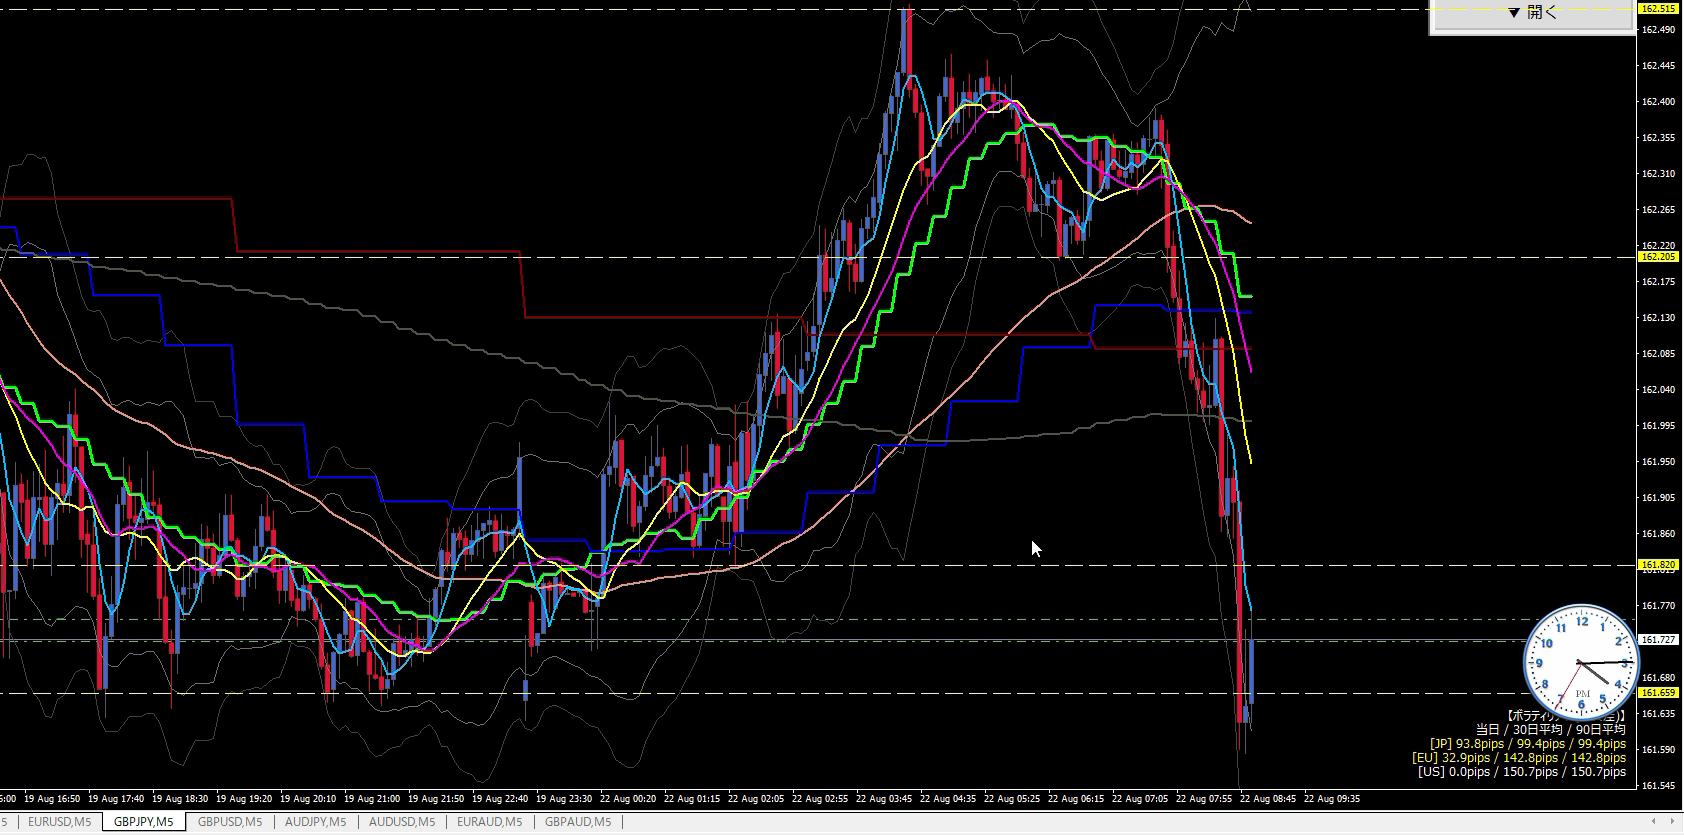Click the 161.659 yellow price label

(1659, 692)
